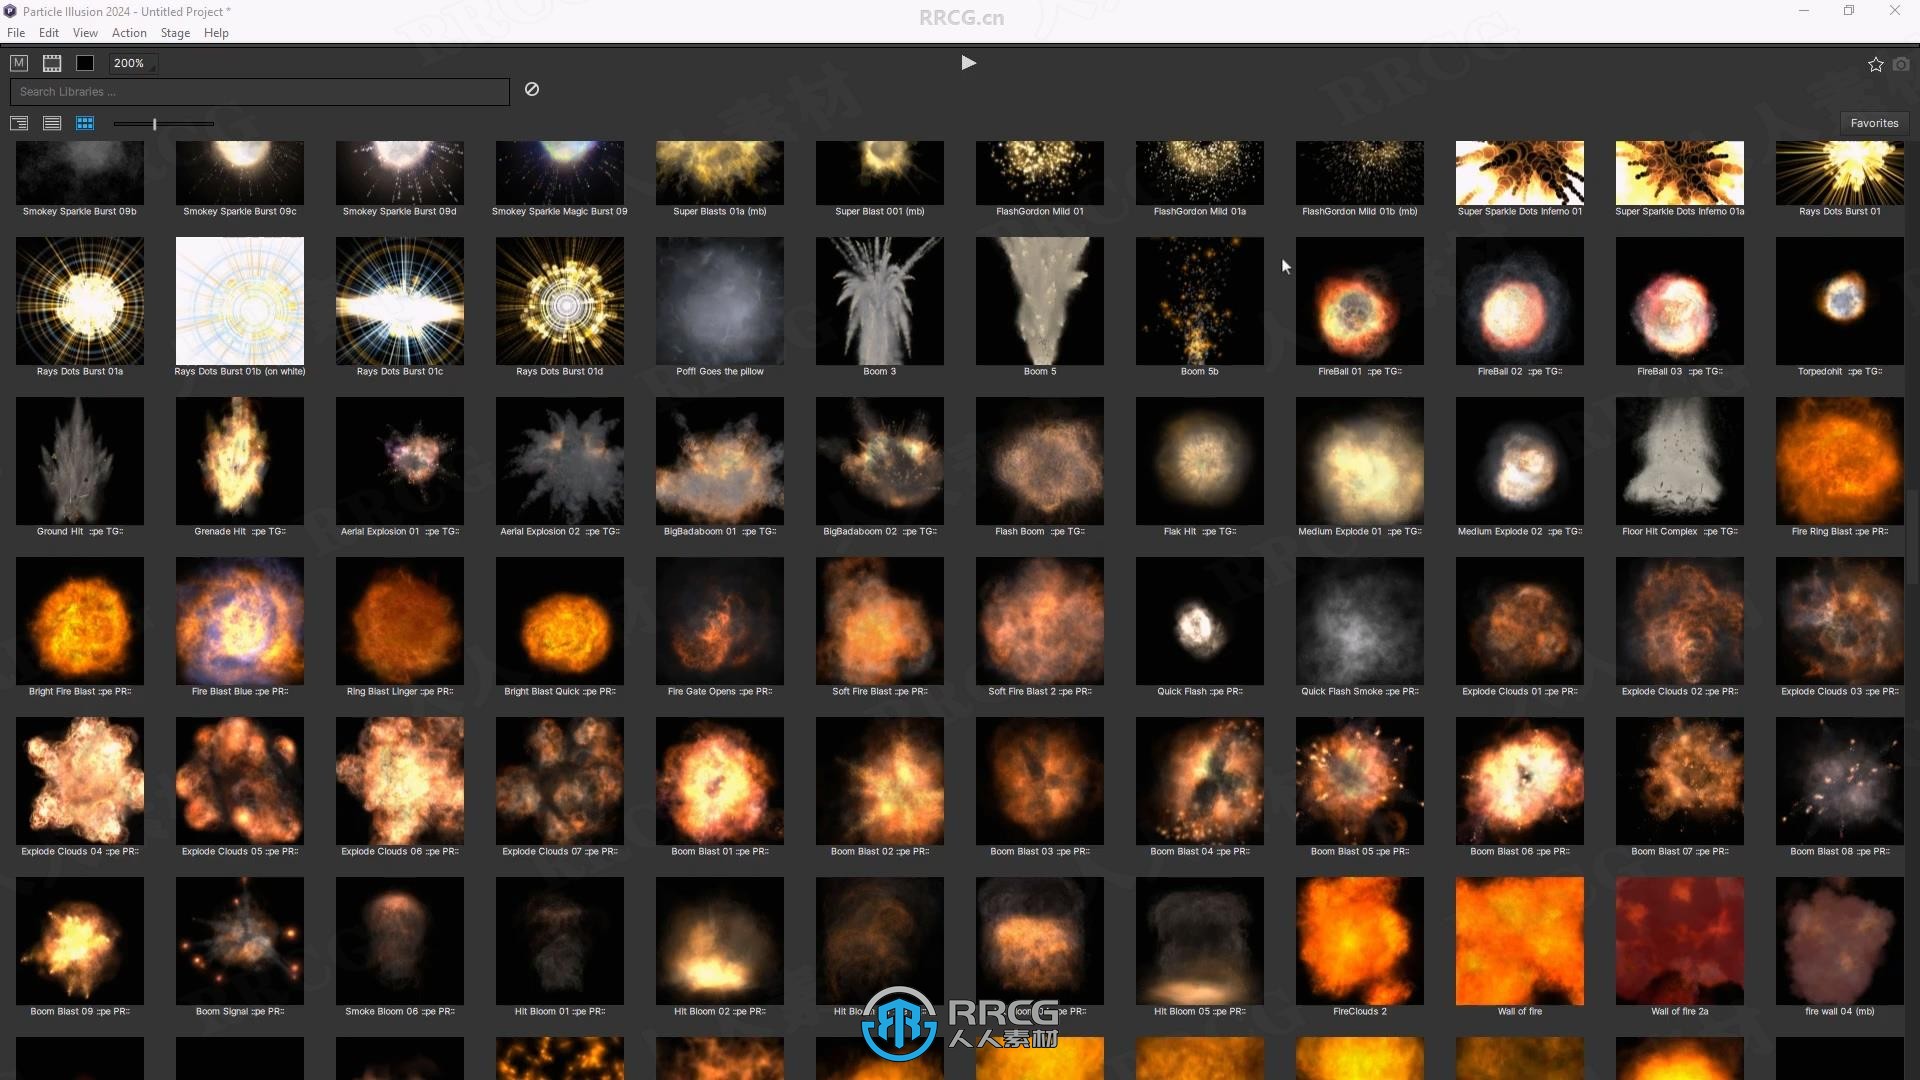The width and height of the screenshot is (1920, 1080).
Task: Select the Quick Flash emitter thumbnail
Action: (x=1200, y=621)
